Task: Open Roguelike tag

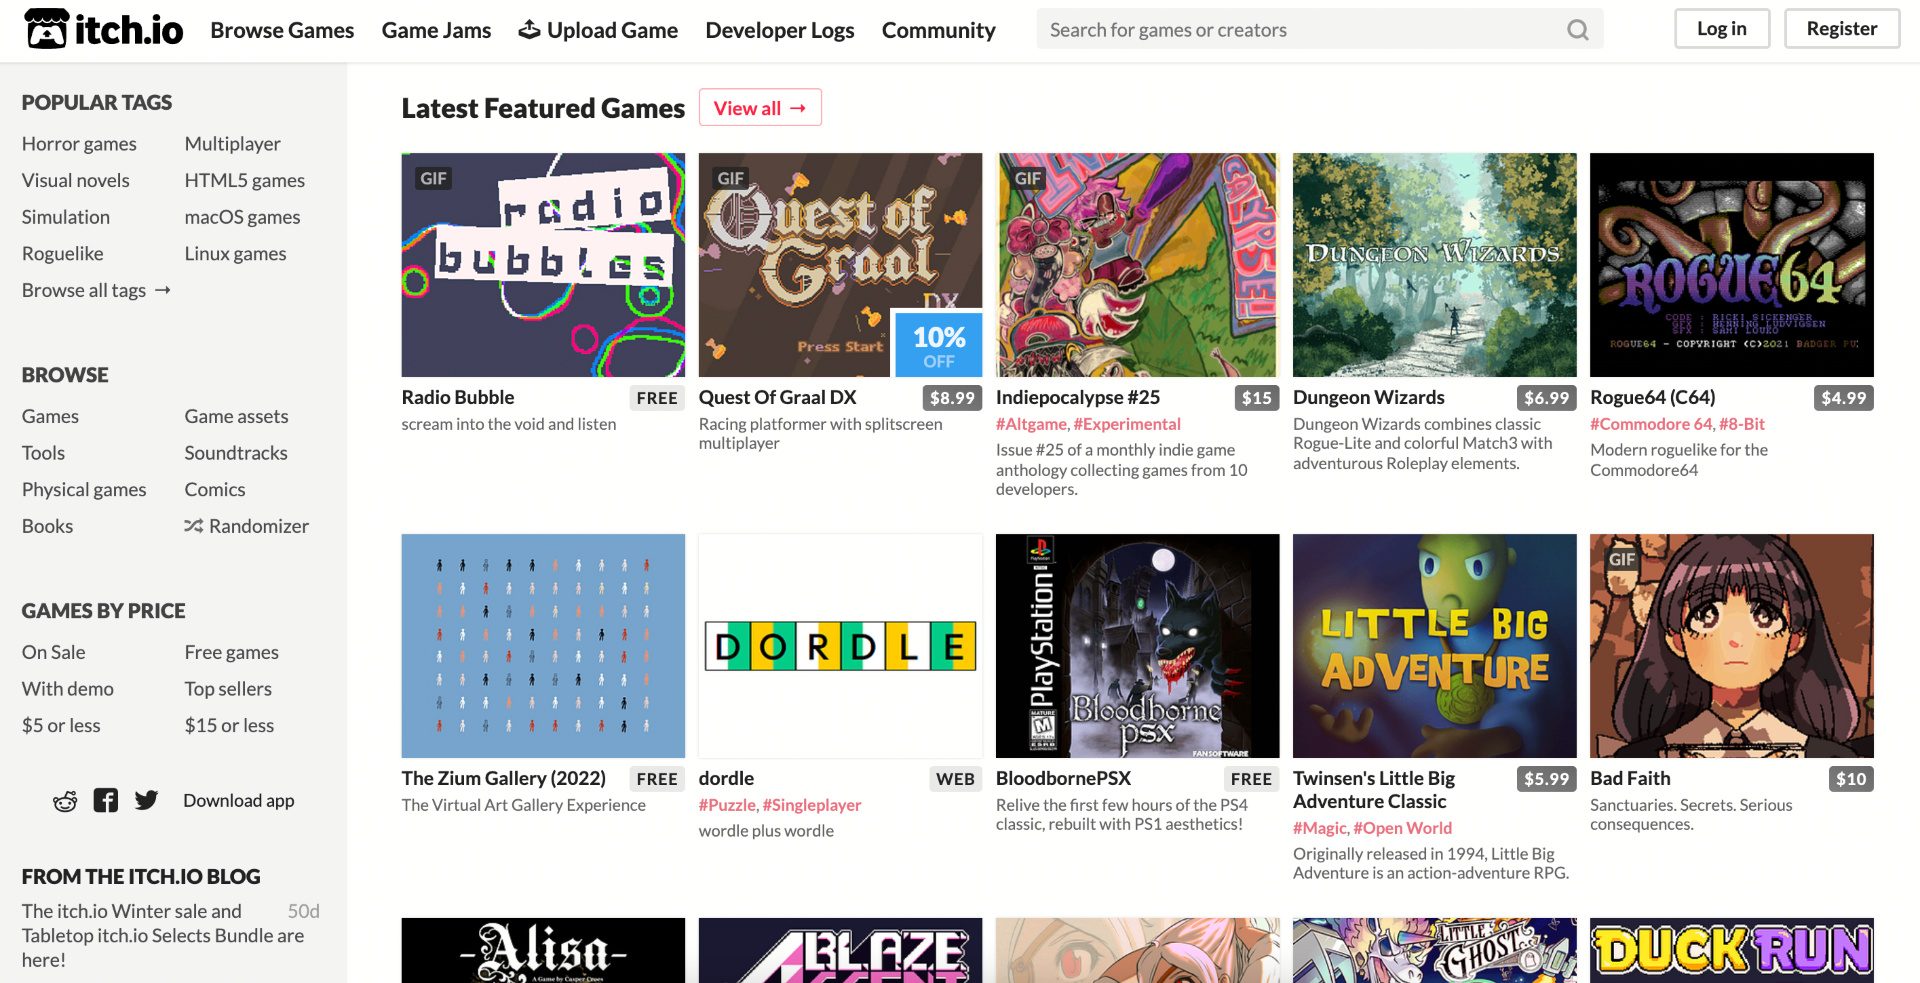Action: tap(63, 254)
